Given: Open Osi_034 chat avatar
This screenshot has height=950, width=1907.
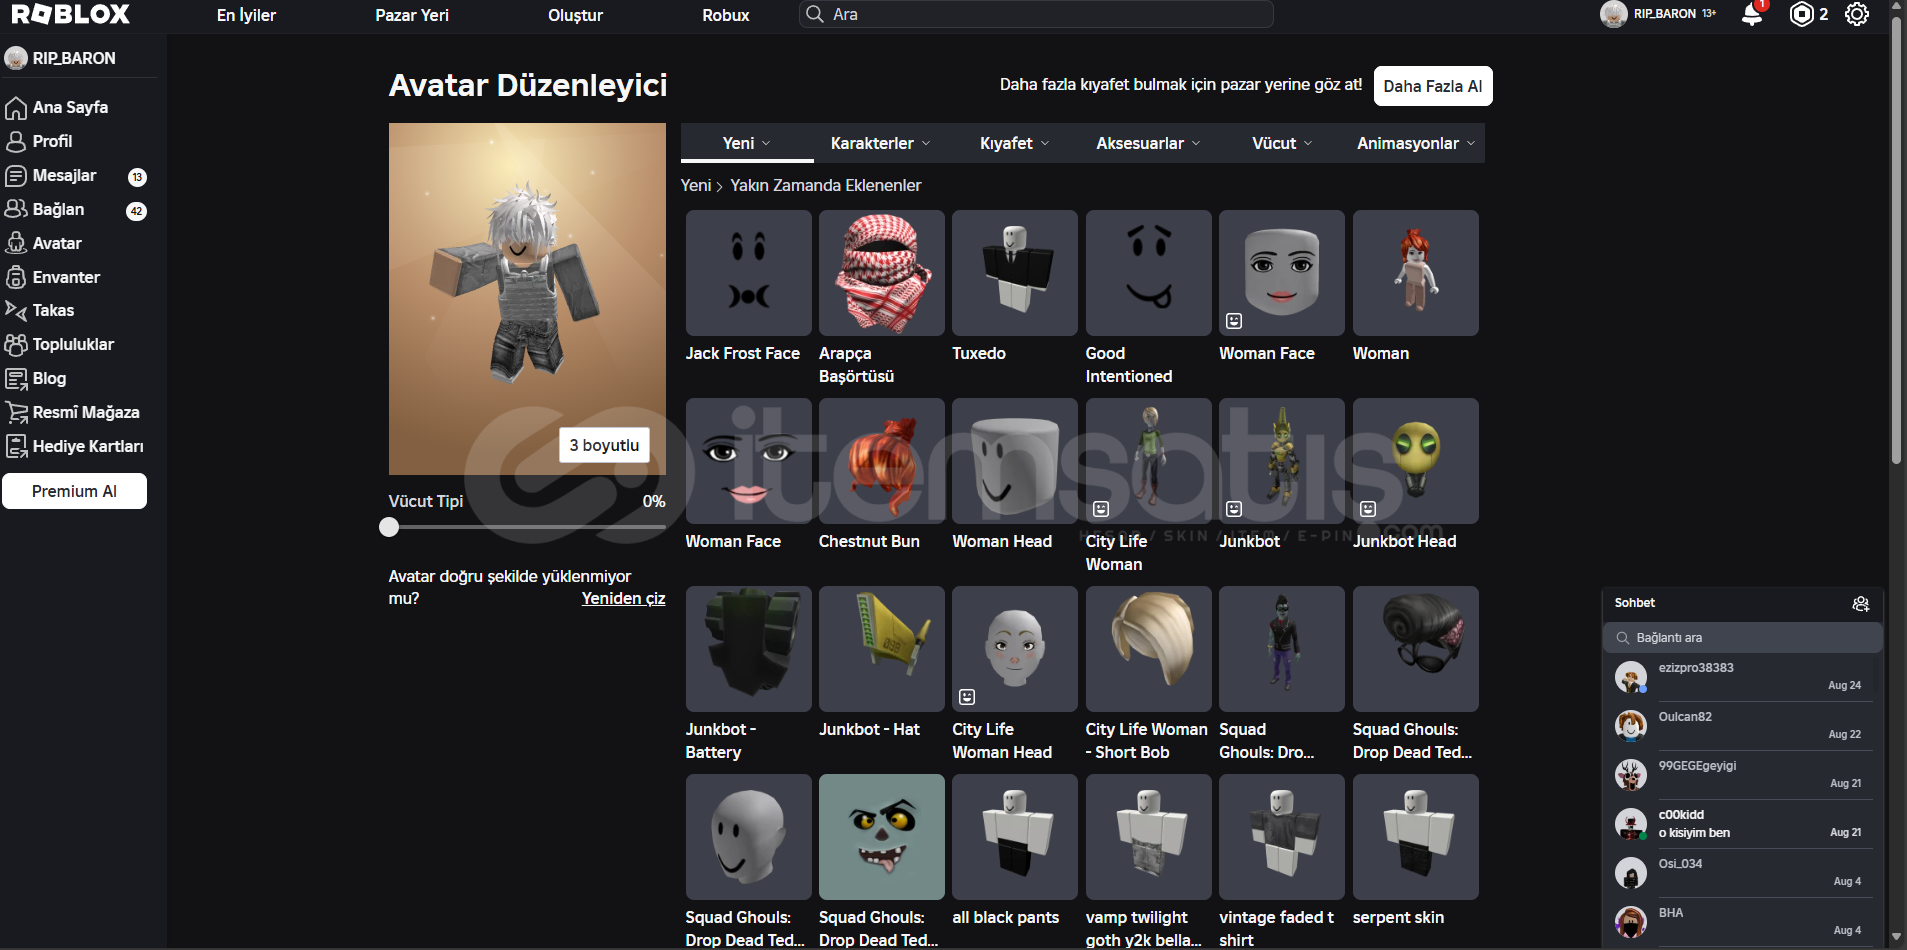Looking at the screenshot, I should tap(1631, 873).
